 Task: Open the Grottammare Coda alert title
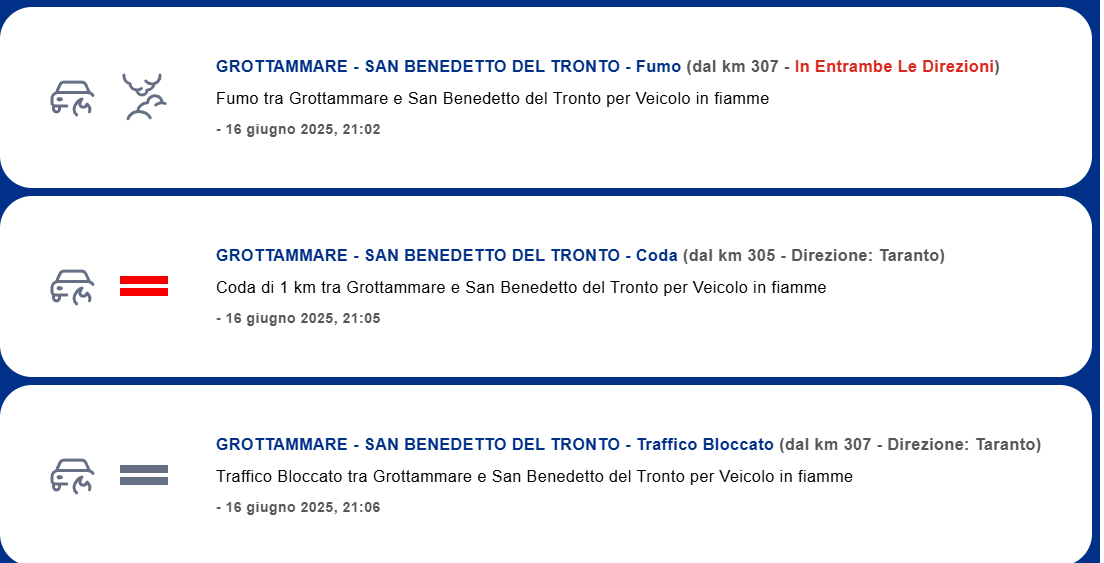(x=446, y=255)
